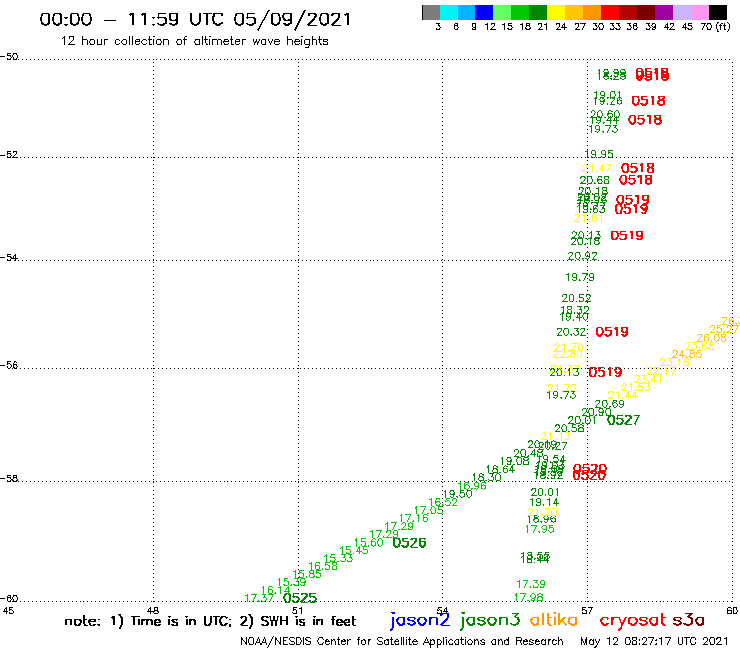This screenshot has height=650, width=740.
Task: Click the orange 'altika' label
Action: coord(554,619)
